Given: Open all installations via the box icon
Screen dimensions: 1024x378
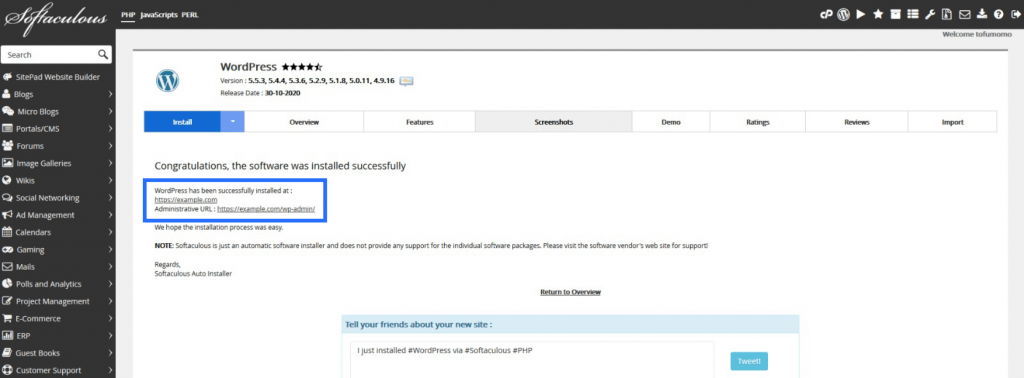Looking at the screenshot, I should pyautogui.click(x=895, y=14).
